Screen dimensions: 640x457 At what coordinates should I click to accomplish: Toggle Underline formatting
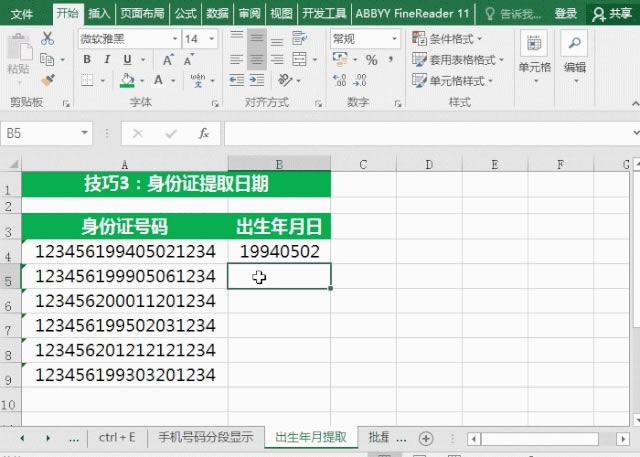coord(117,59)
